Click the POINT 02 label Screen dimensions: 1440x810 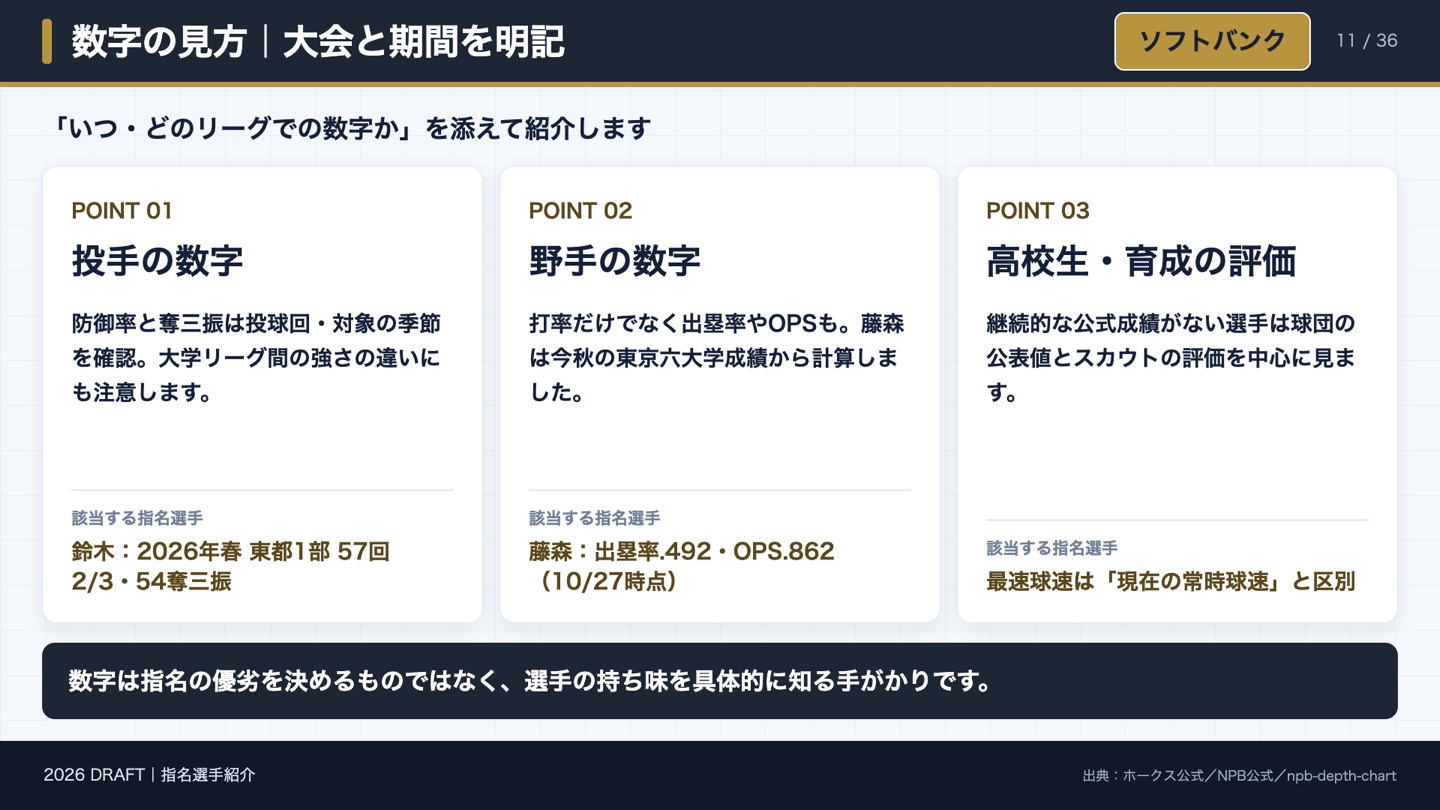(x=580, y=211)
